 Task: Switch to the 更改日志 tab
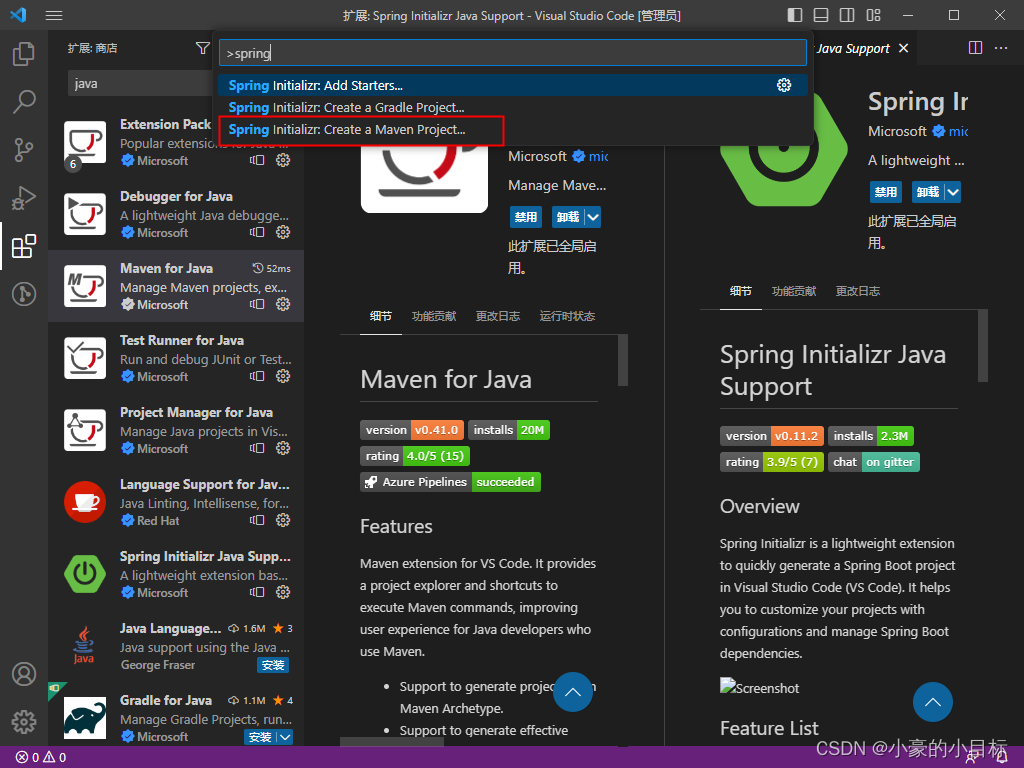pyautogui.click(x=498, y=316)
